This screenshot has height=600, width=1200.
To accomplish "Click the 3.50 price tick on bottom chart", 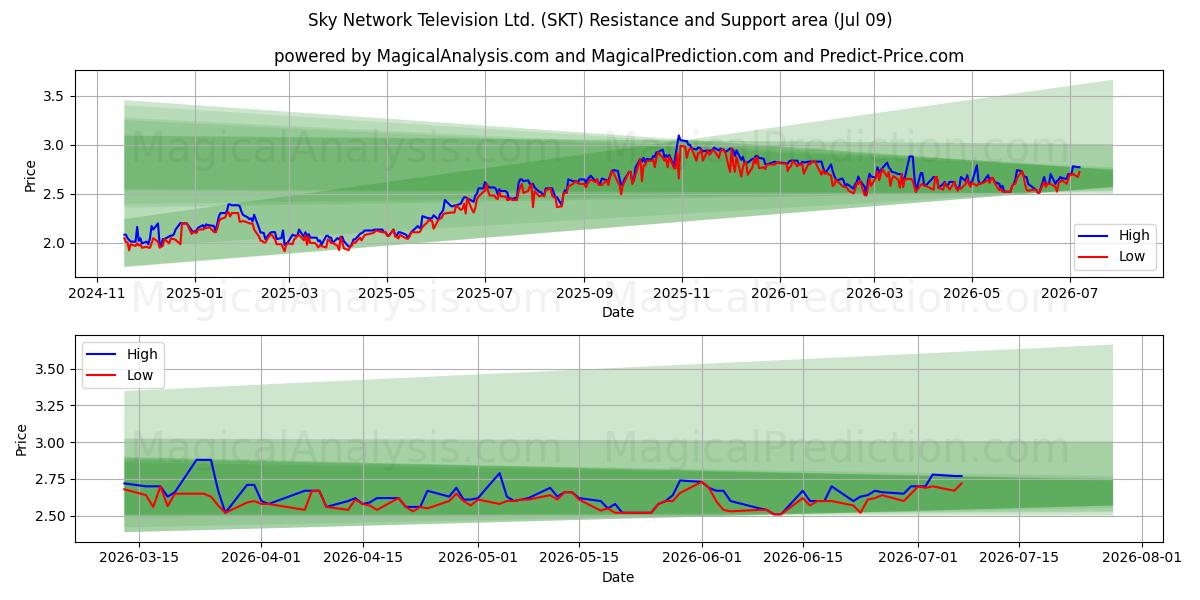I will click(x=49, y=369).
